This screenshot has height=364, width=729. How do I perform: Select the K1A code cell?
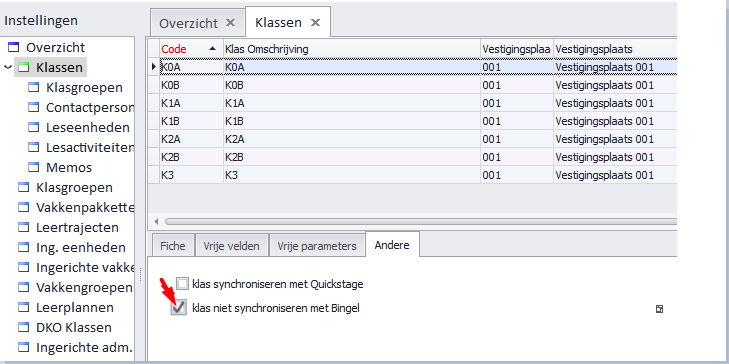pos(191,103)
